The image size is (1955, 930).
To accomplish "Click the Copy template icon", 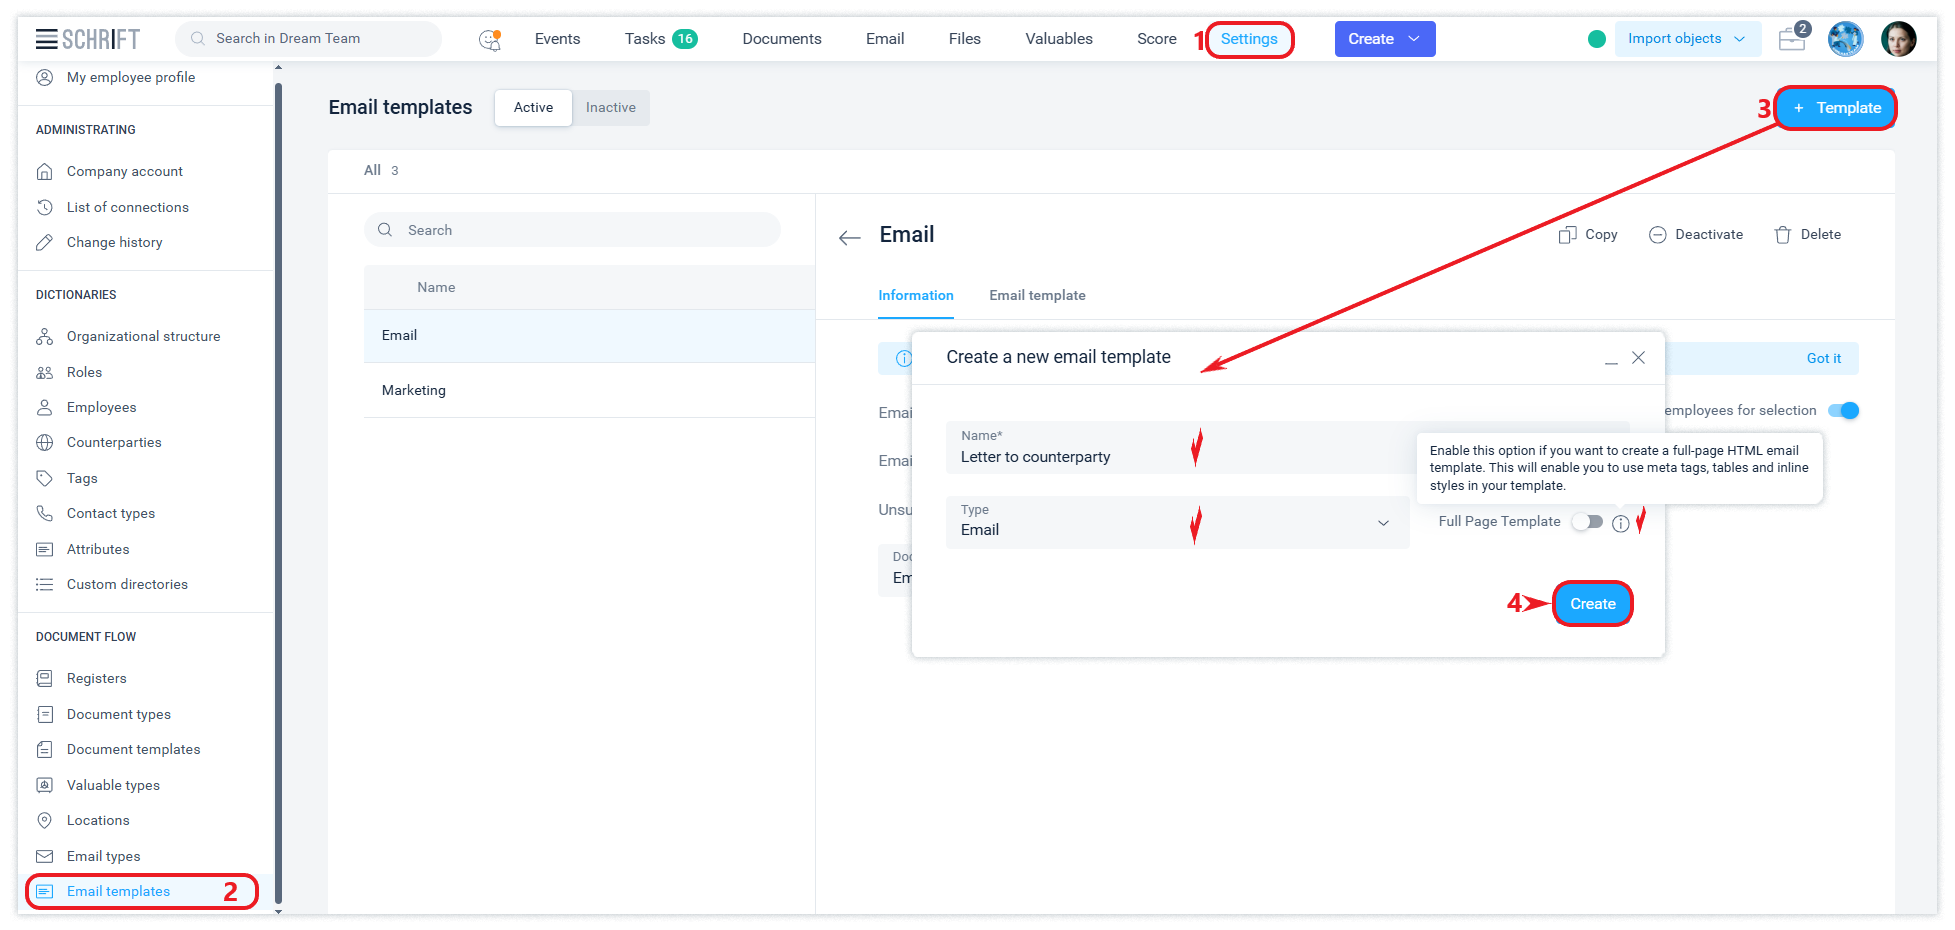I will click(1567, 235).
